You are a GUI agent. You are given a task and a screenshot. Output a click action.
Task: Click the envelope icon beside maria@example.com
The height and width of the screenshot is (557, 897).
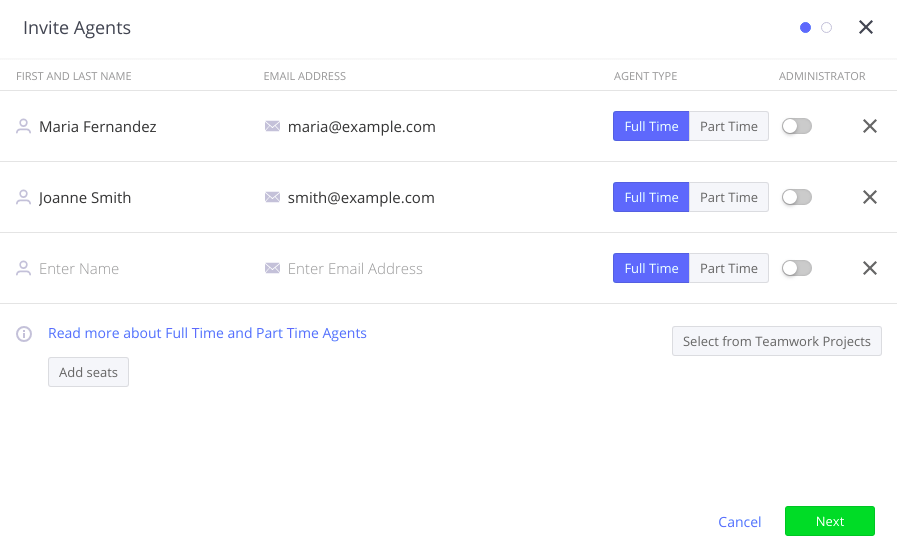[272, 127]
